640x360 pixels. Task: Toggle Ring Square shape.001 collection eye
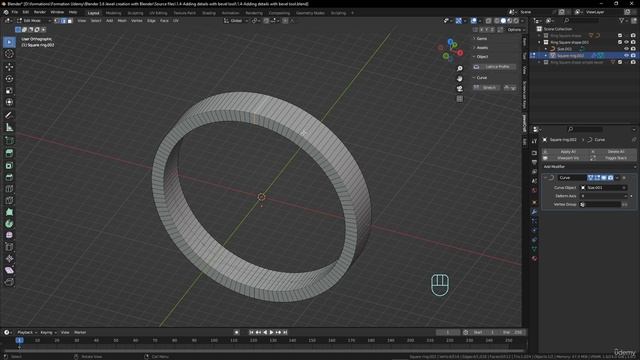tap(626, 42)
